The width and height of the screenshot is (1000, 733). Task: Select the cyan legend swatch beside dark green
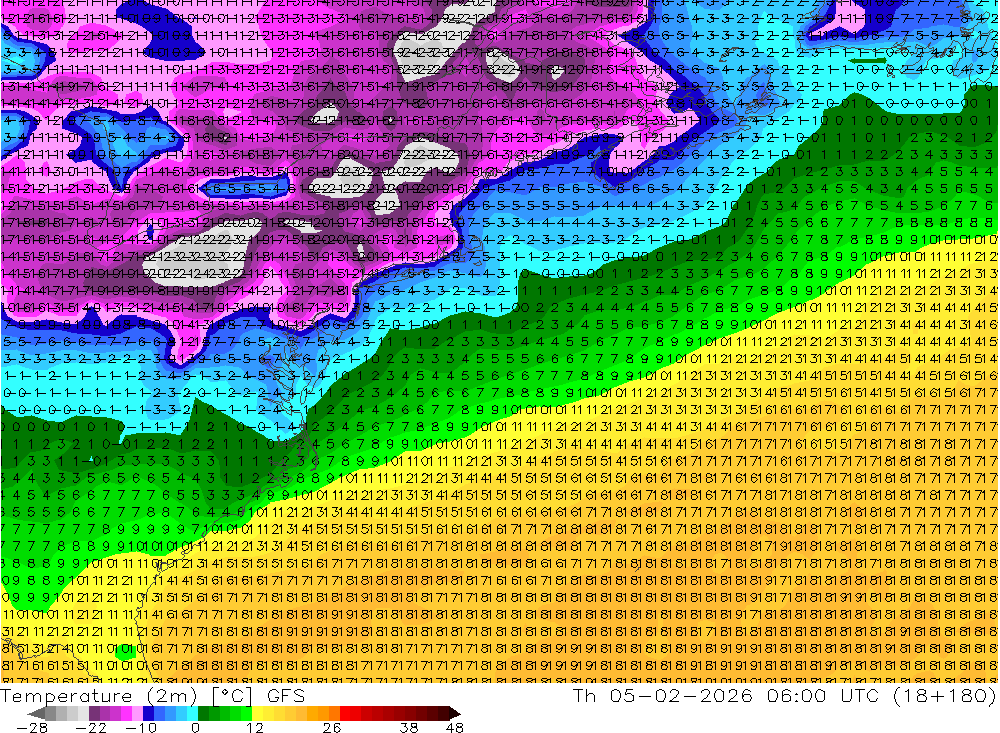(x=192, y=713)
